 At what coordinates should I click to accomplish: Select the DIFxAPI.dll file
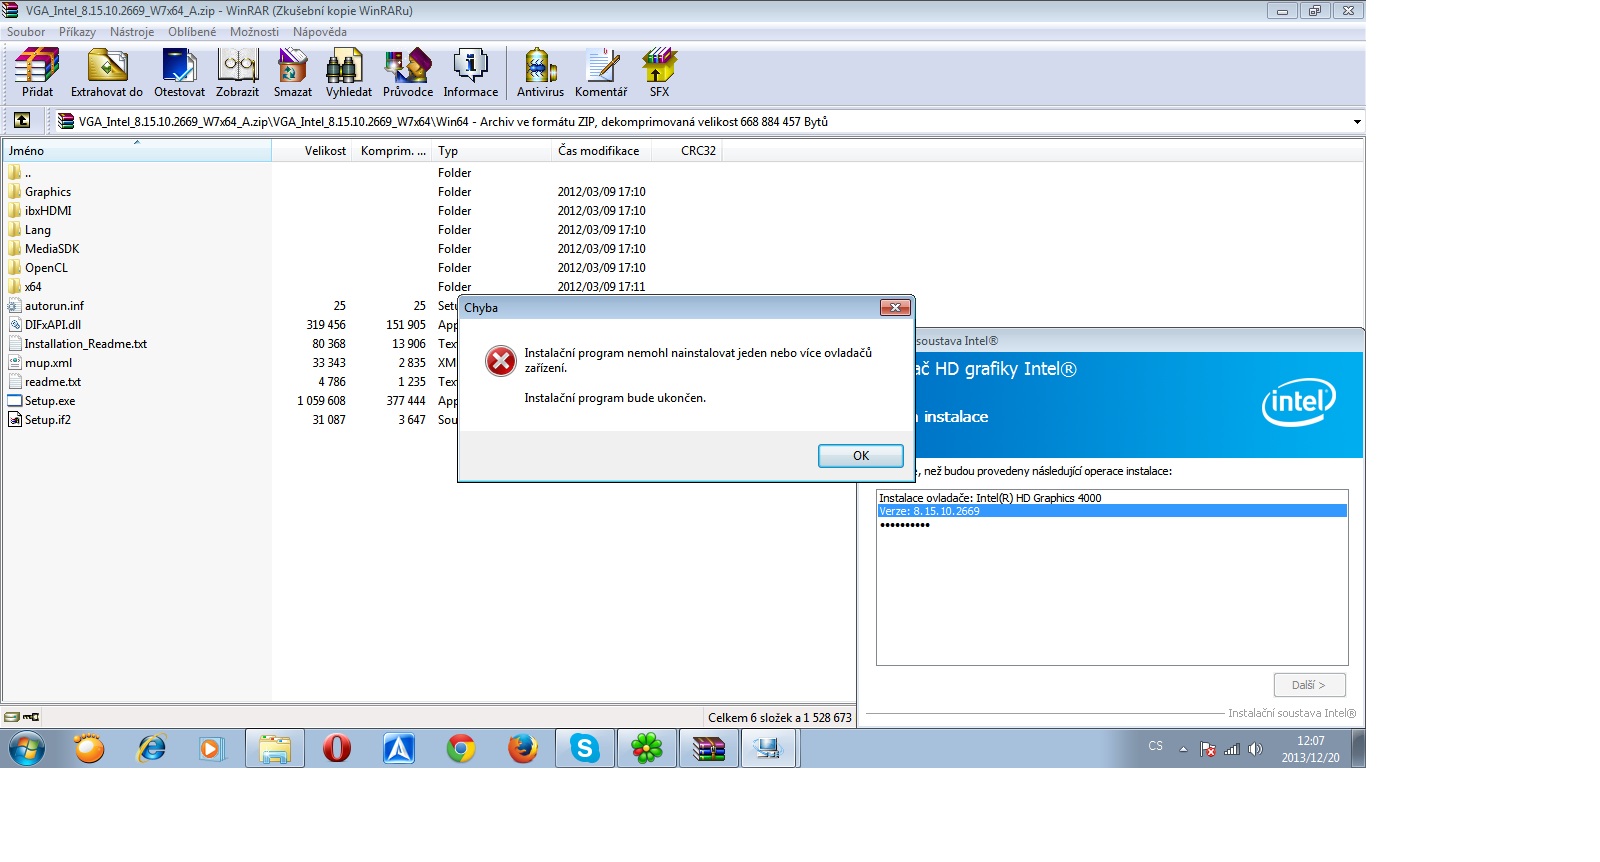(53, 325)
